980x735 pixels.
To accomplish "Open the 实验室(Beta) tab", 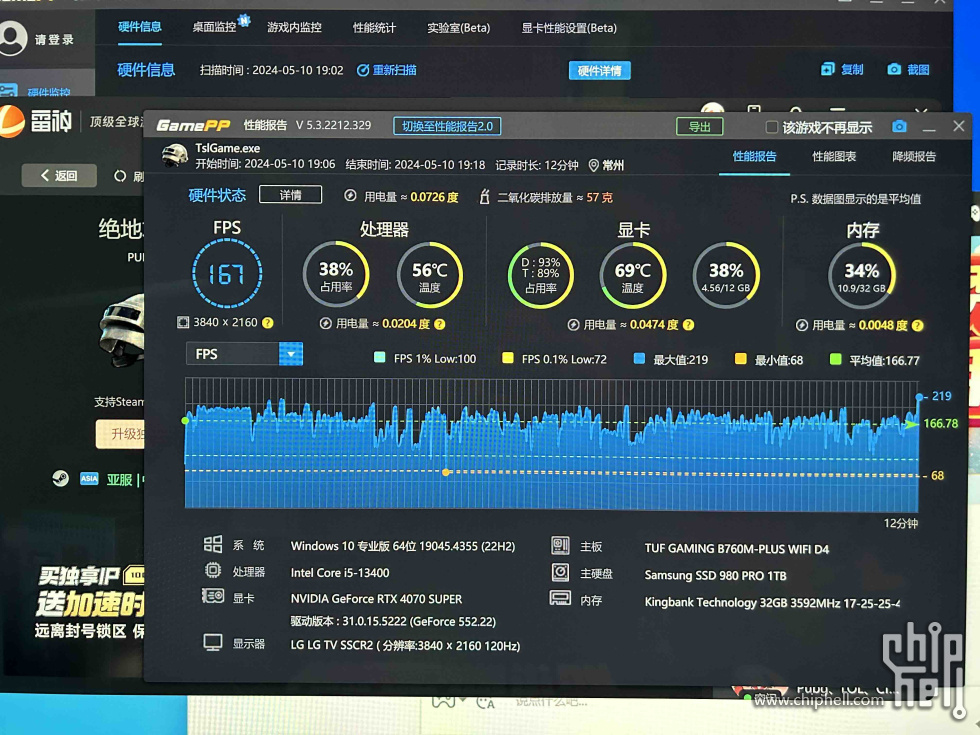I will coord(459,28).
